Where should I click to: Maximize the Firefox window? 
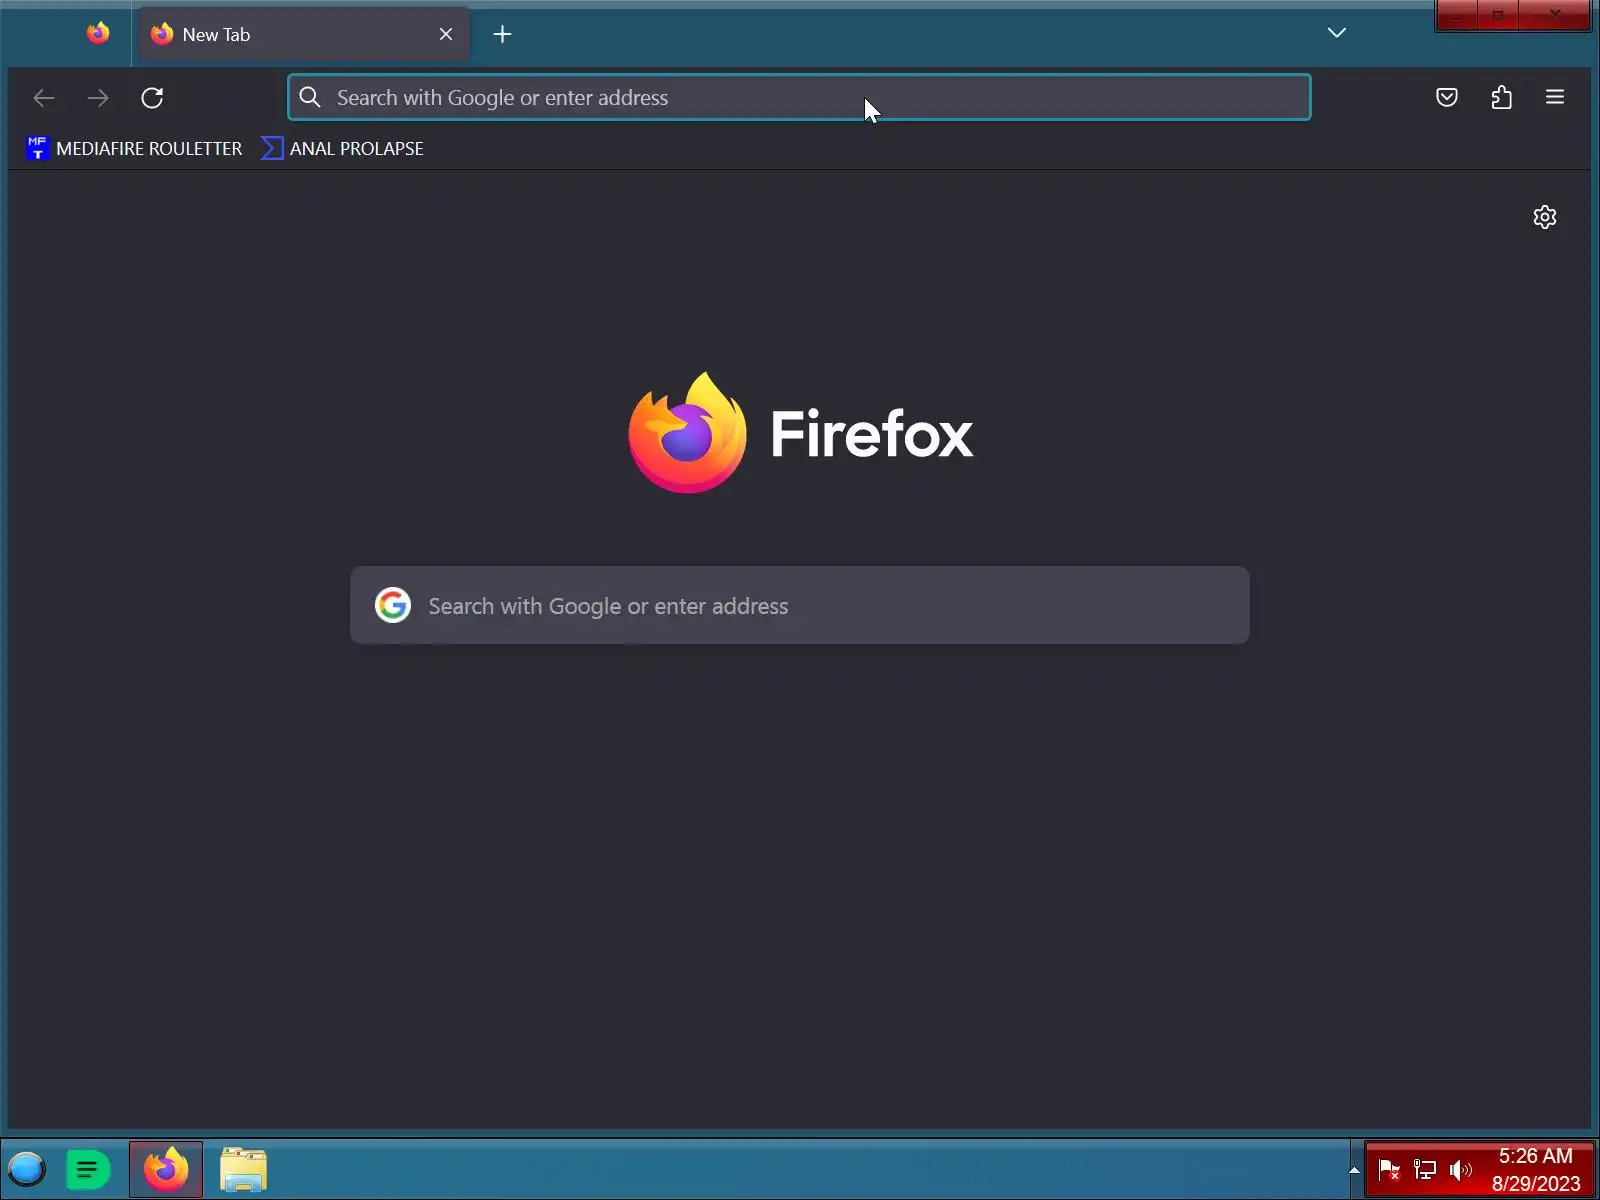pos(1498,15)
